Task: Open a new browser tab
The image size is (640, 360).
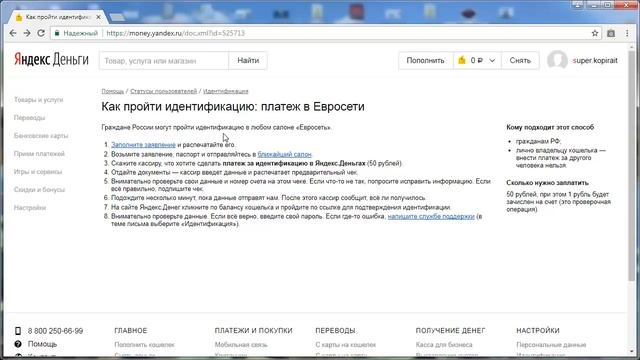Action: pos(118,17)
